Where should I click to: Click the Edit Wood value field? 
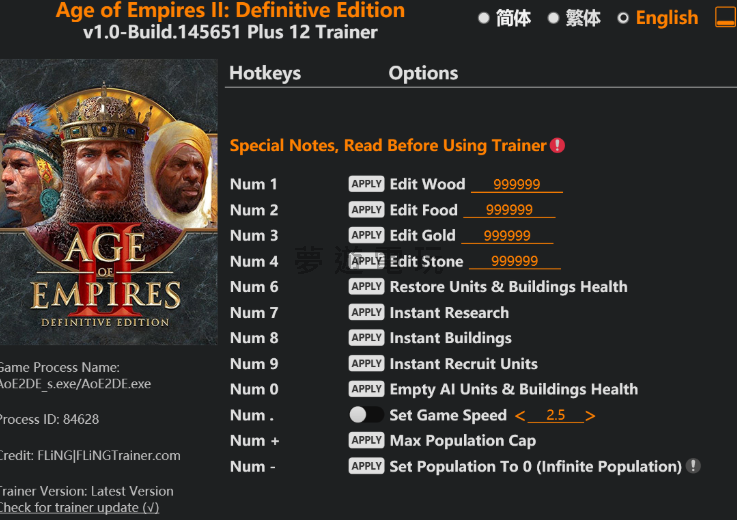[x=517, y=184]
